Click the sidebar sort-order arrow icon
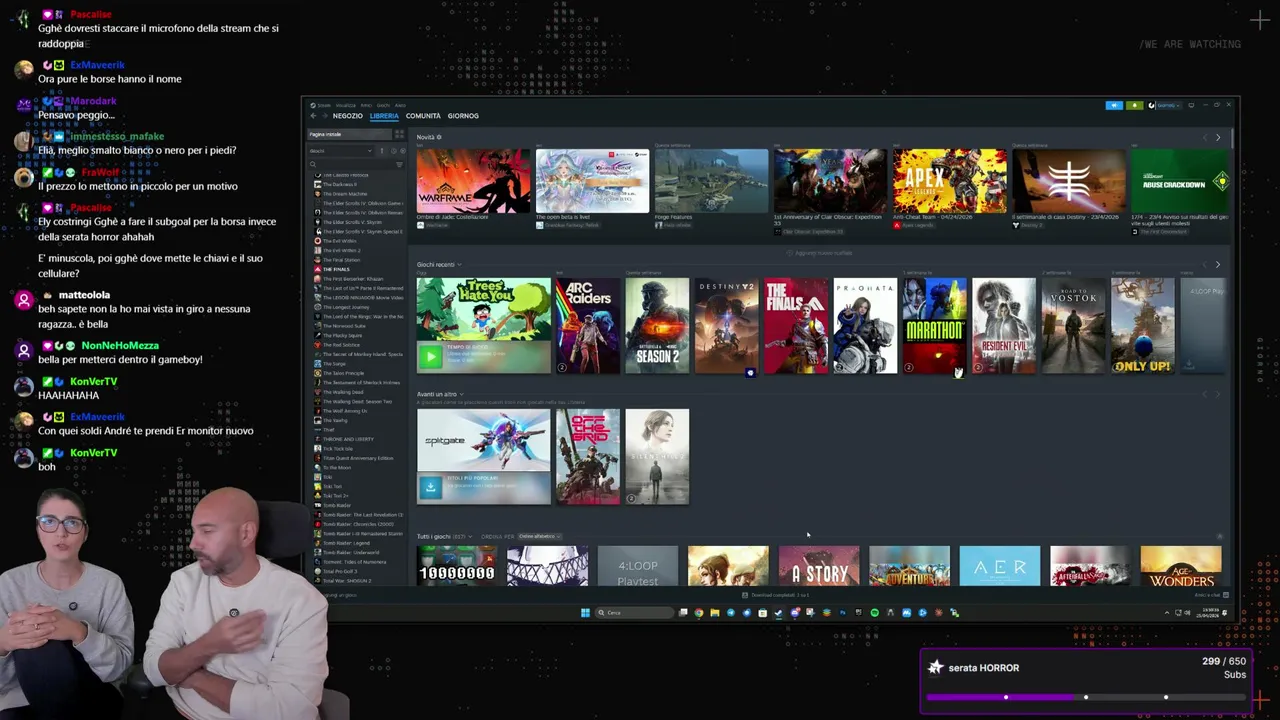Screen dimensions: 1280x720 pos(382,151)
